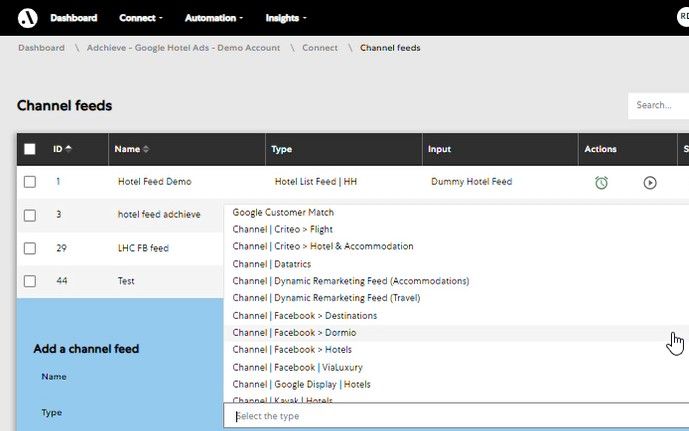Select Channel | Google Display | Hotels
This screenshot has height=431, width=689.
coord(301,384)
